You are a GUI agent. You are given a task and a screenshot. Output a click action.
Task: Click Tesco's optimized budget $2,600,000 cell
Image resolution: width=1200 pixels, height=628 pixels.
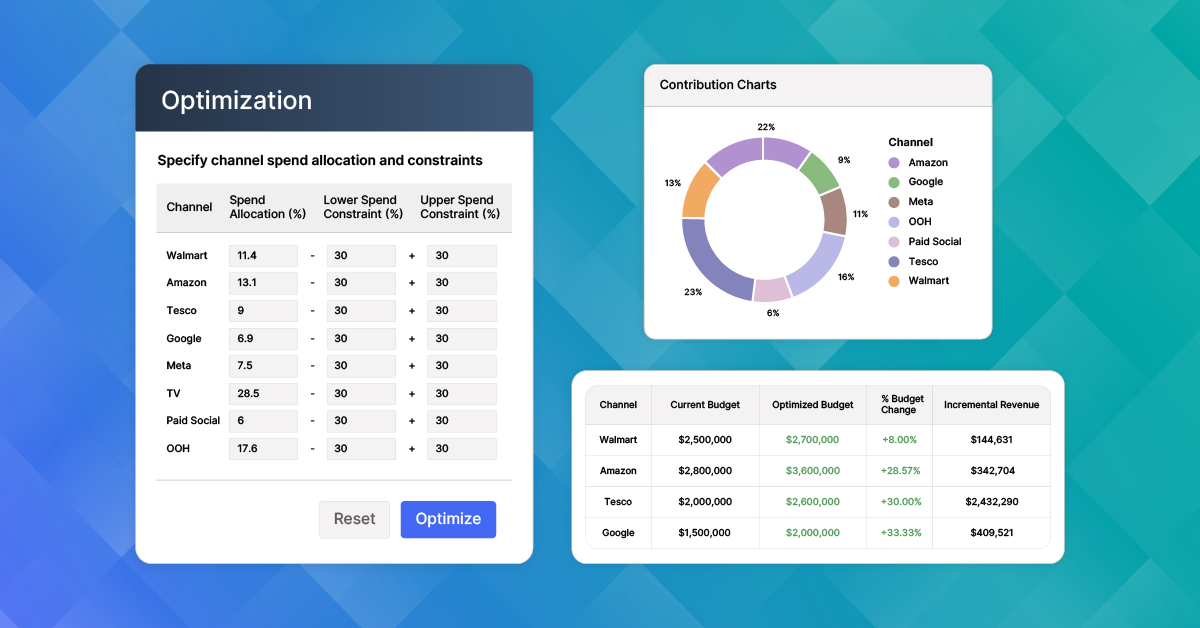tap(813, 502)
